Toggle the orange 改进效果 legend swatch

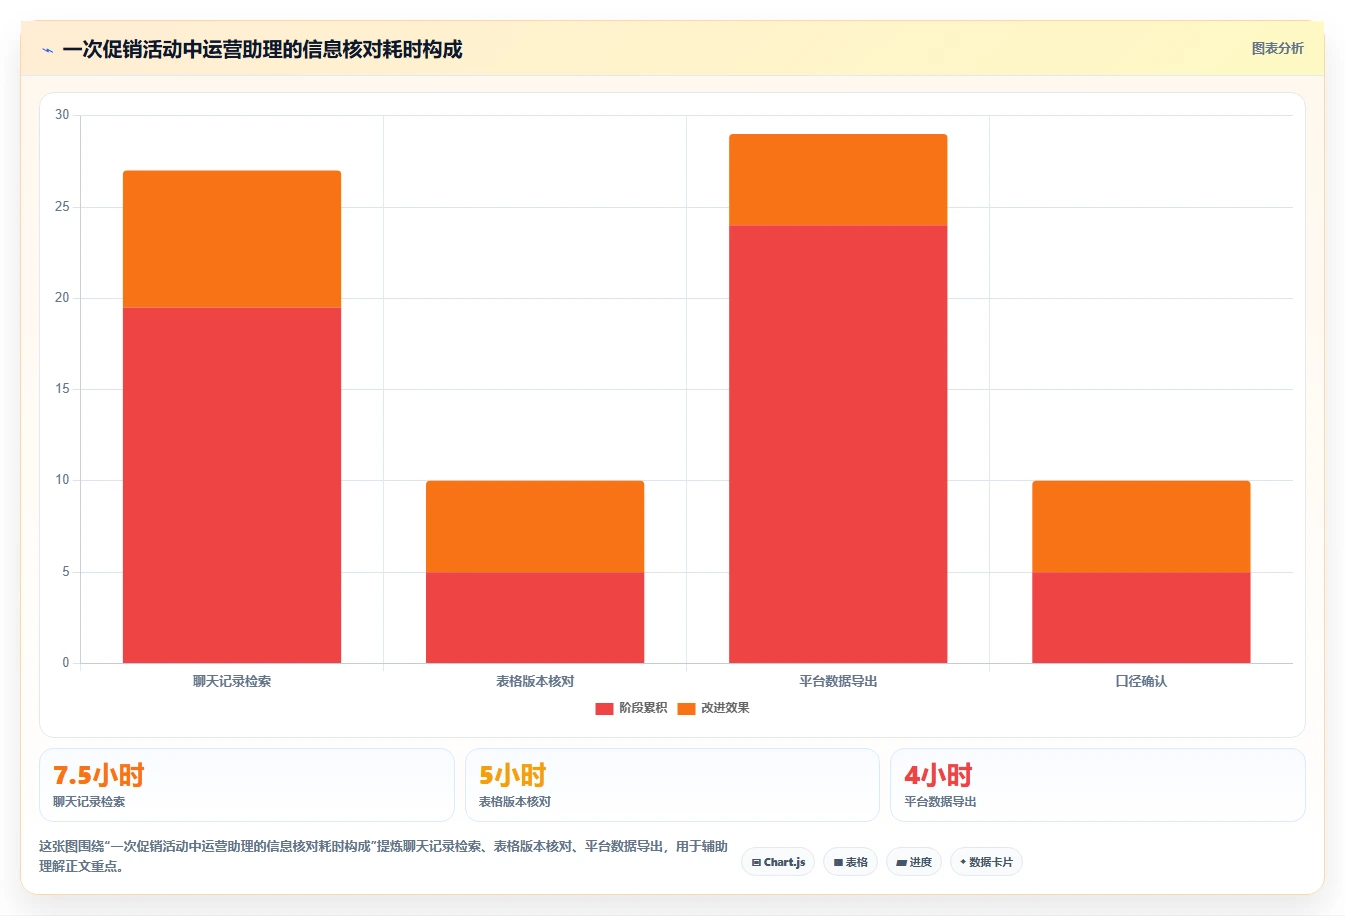click(x=686, y=708)
